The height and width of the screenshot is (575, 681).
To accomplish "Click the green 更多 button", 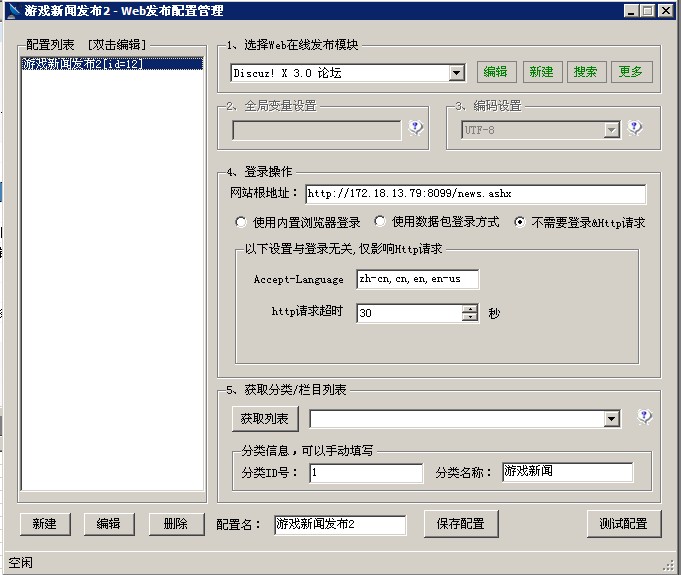I will 631,72.
